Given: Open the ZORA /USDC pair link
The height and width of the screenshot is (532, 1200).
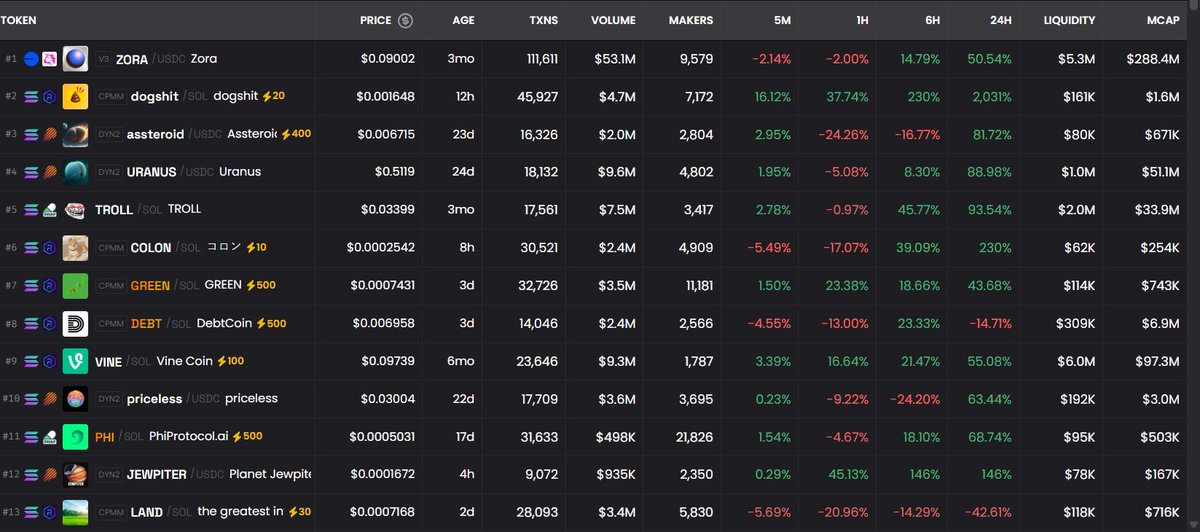Looking at the screenshot, I should (150, 59).
